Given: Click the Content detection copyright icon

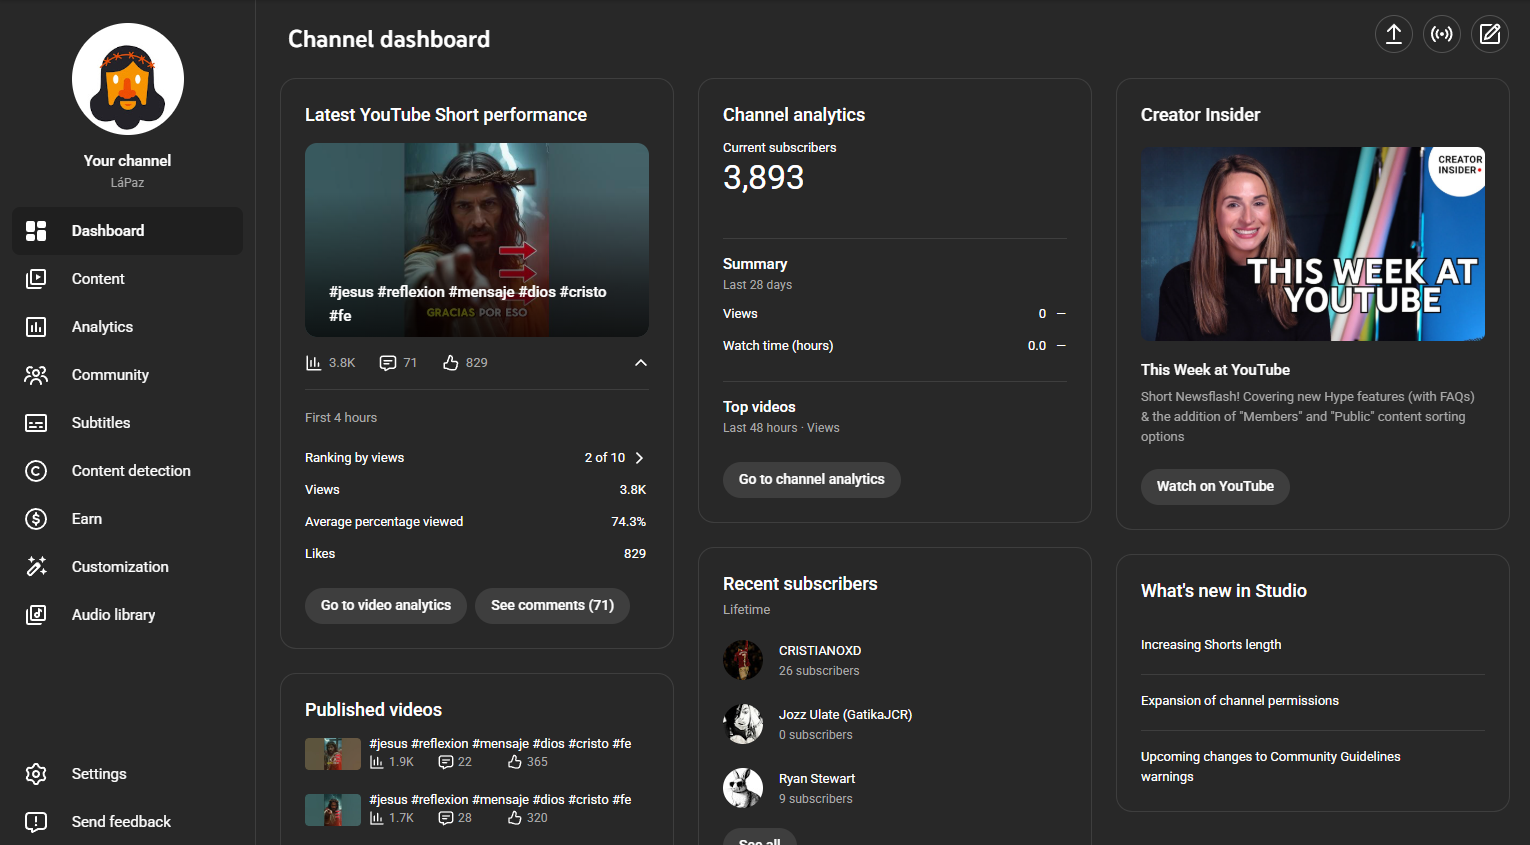Looking at the screenshot, I should click(36, 471).
